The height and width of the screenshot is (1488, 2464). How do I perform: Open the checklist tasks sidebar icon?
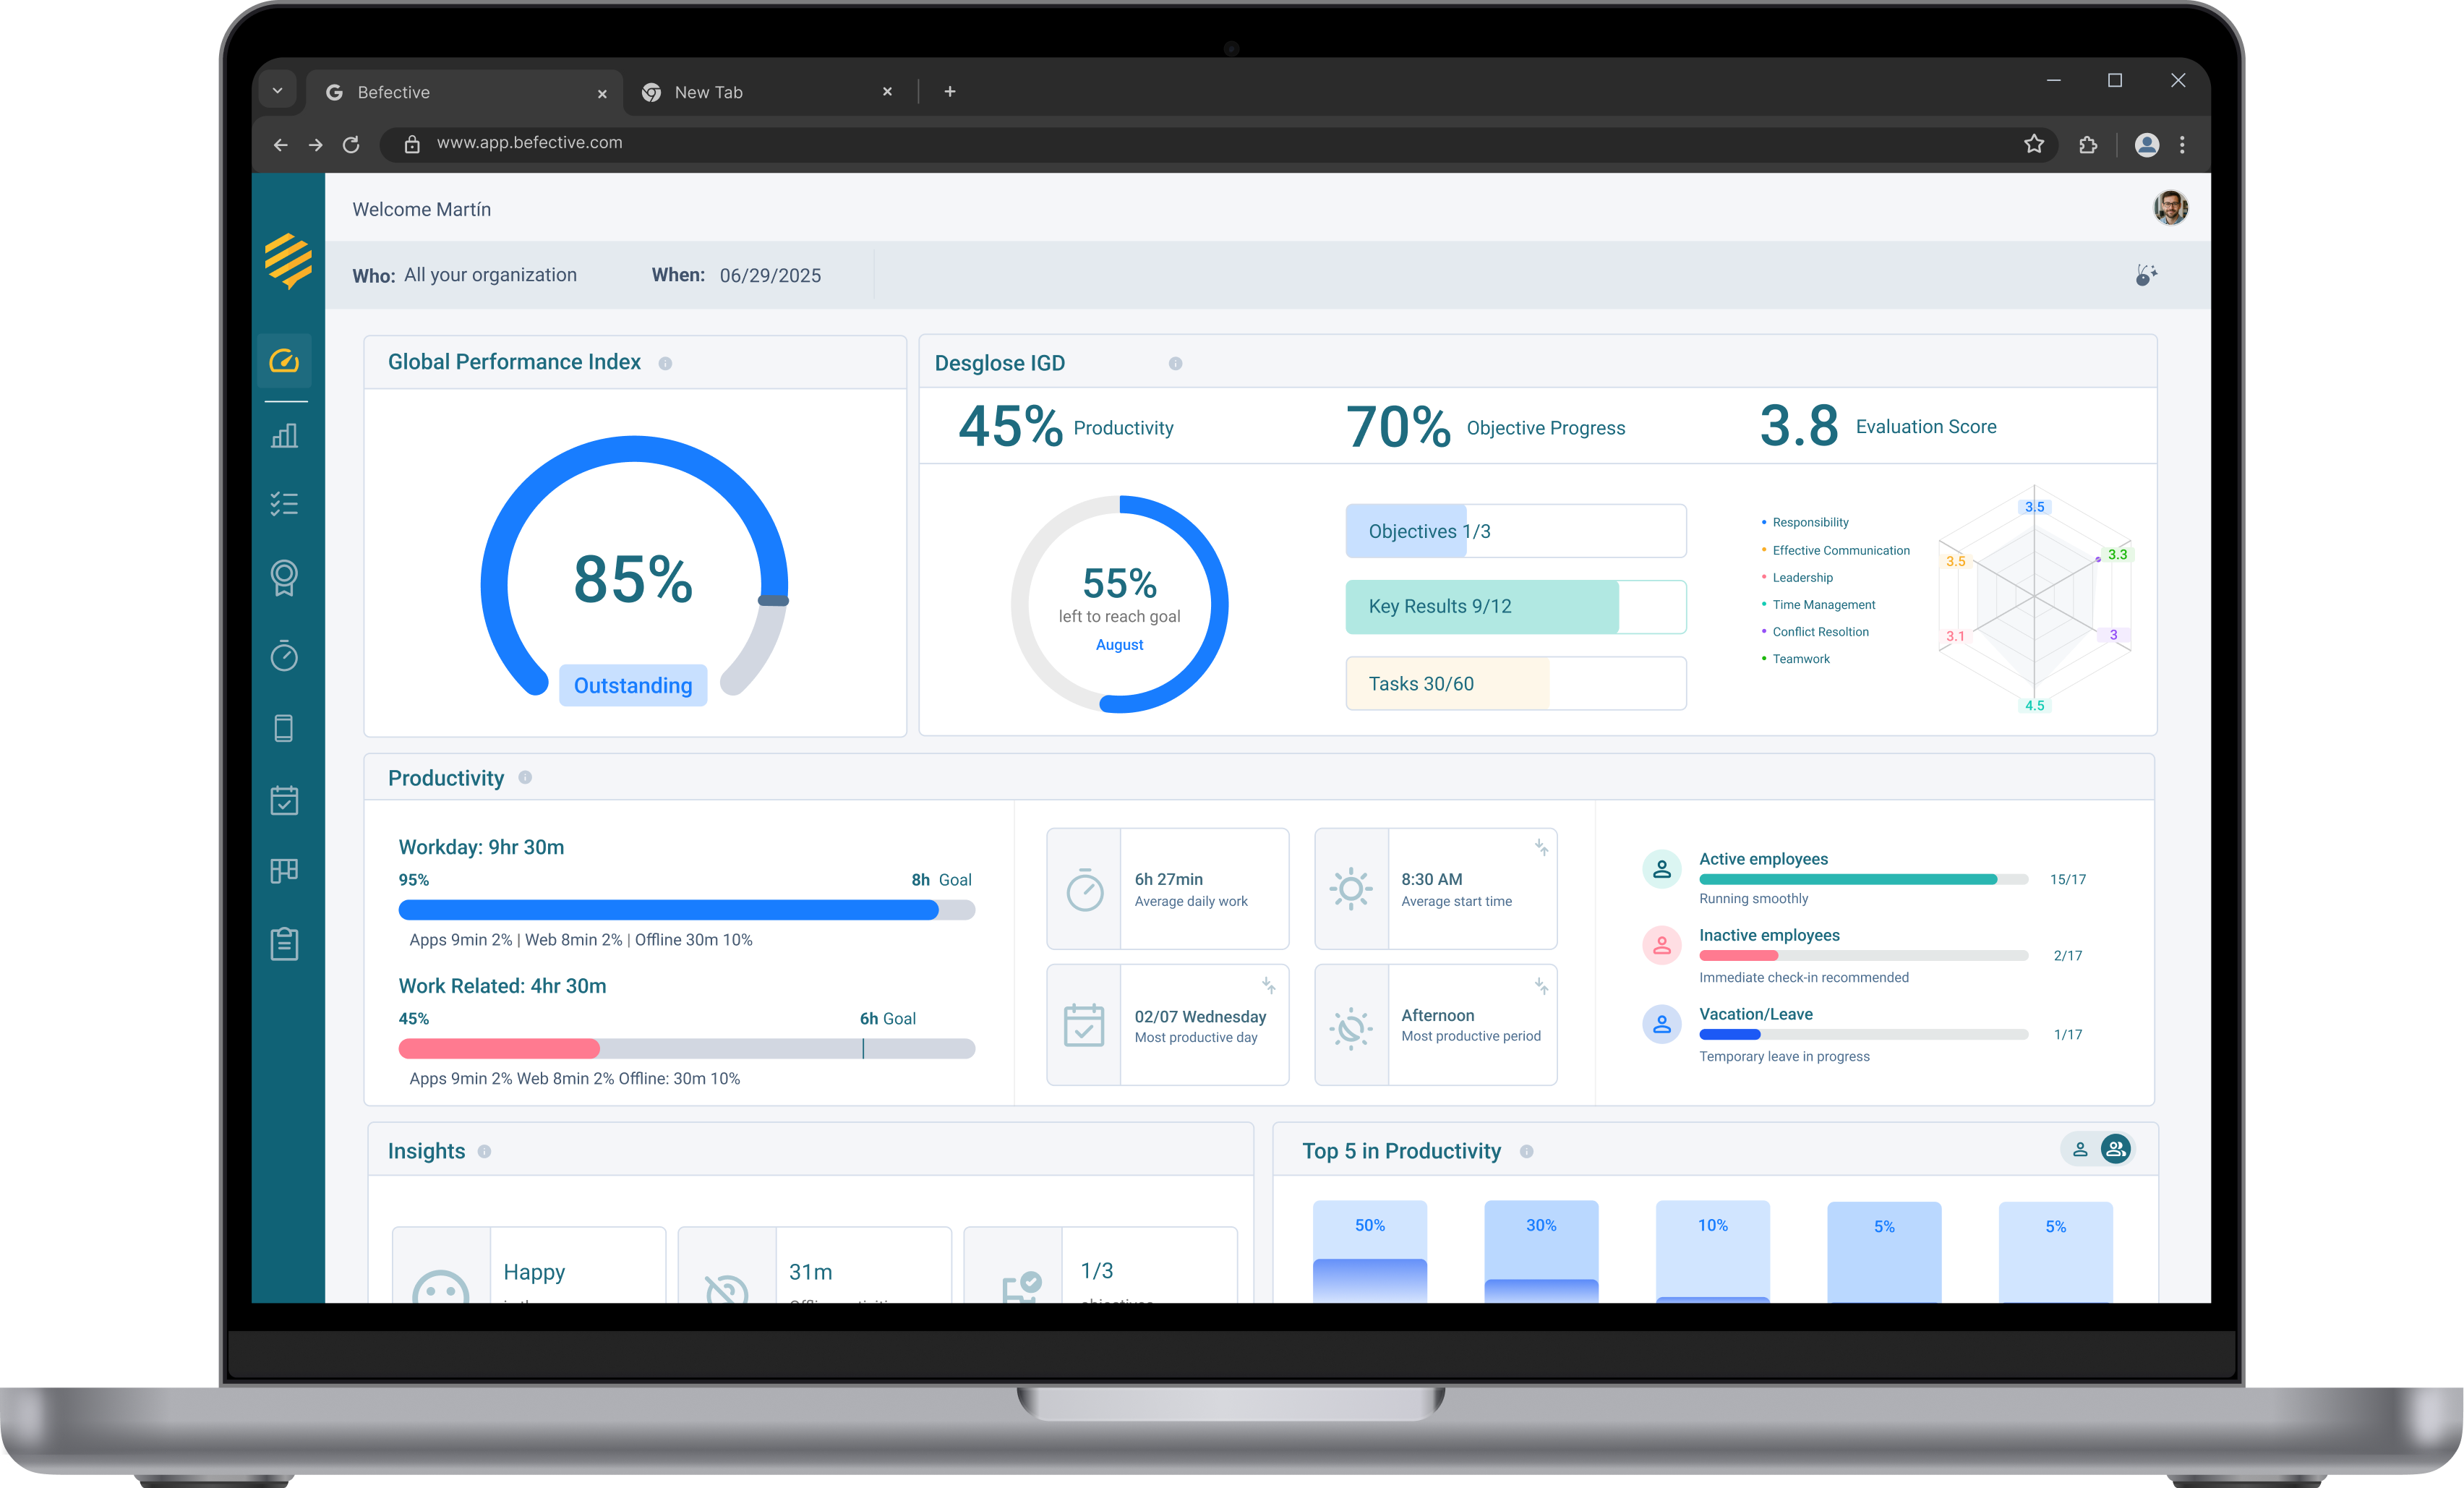coord(284,503)
